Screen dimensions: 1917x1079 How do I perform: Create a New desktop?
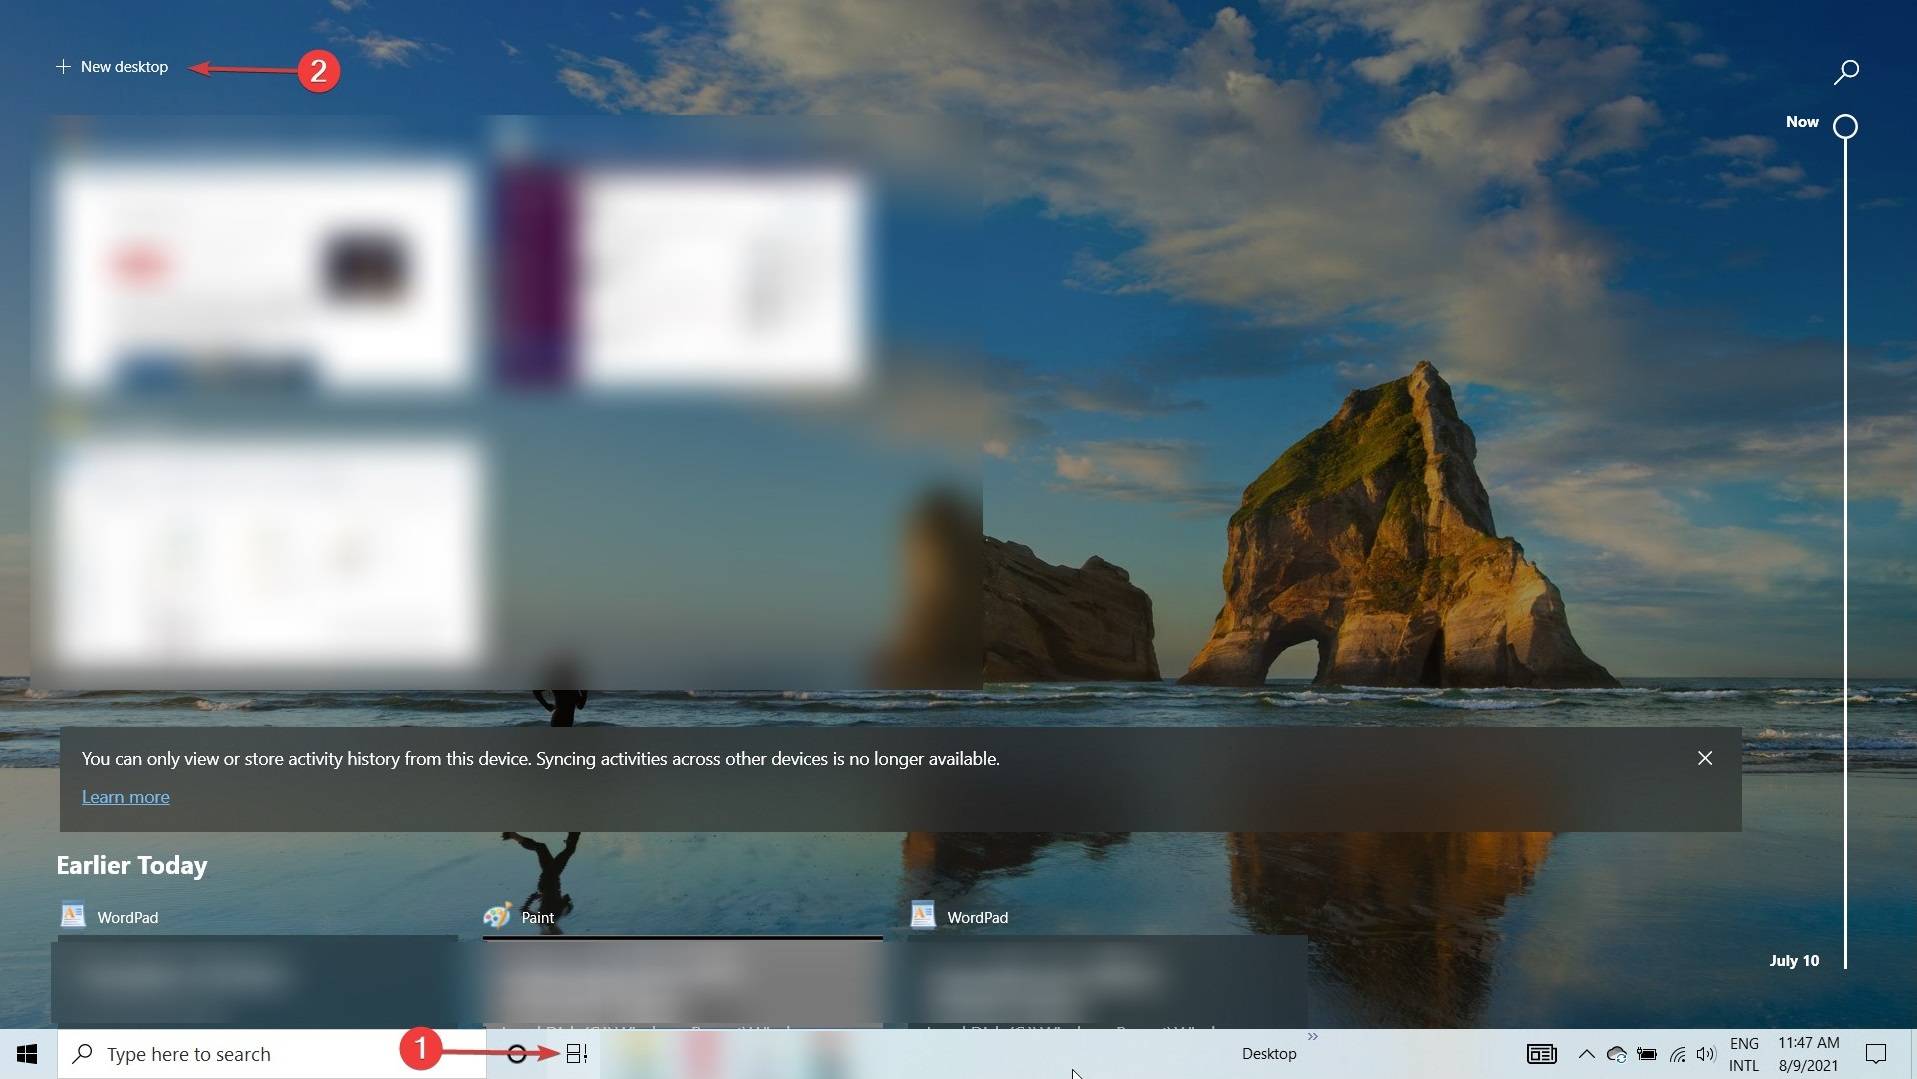coord(112,66)
